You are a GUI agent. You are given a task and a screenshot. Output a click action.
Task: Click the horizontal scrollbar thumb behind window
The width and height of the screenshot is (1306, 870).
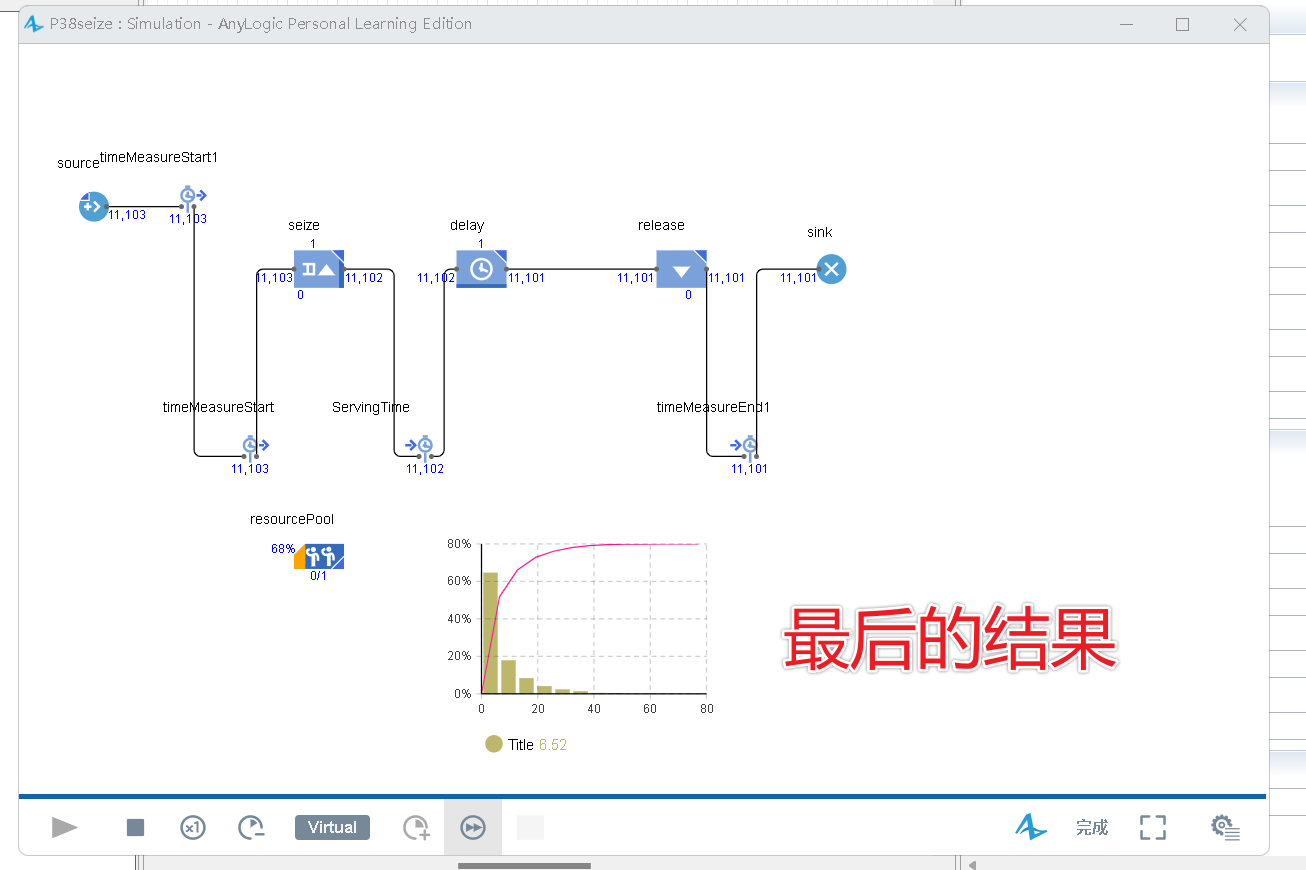(524, 865)
